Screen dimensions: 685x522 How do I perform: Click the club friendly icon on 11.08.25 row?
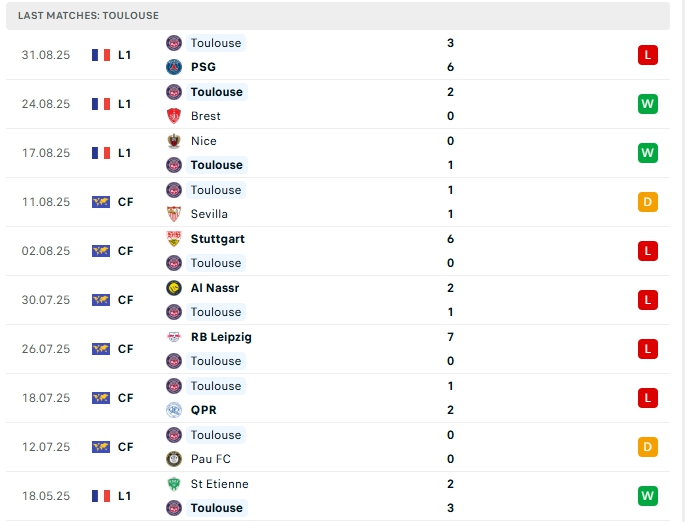pyautogui.click(x=101, y=202)
